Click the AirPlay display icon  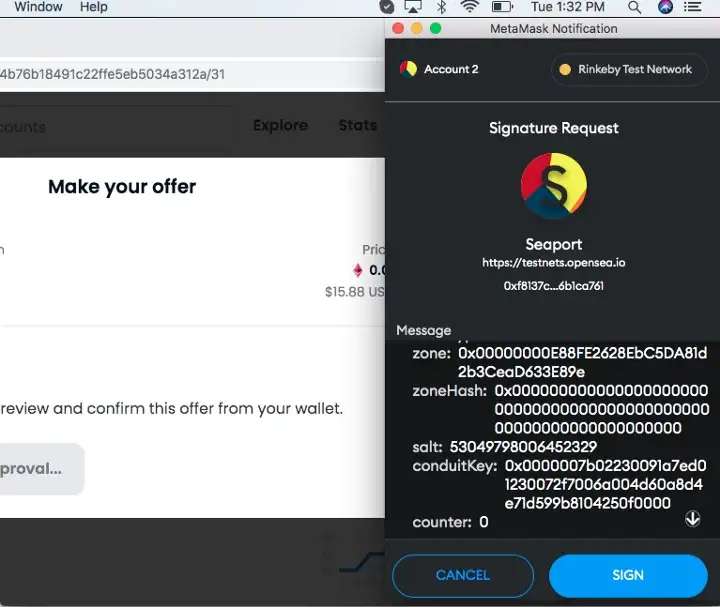(x=414, y=7)
